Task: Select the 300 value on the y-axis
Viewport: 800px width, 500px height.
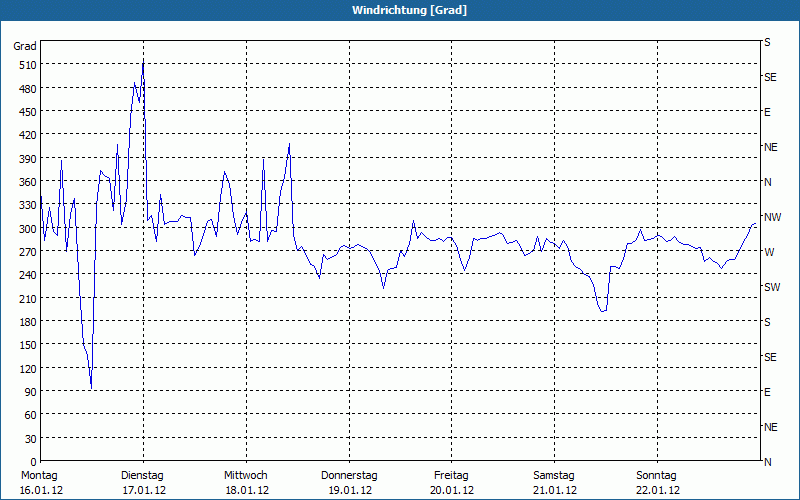Action: click(x=28, y=229)
